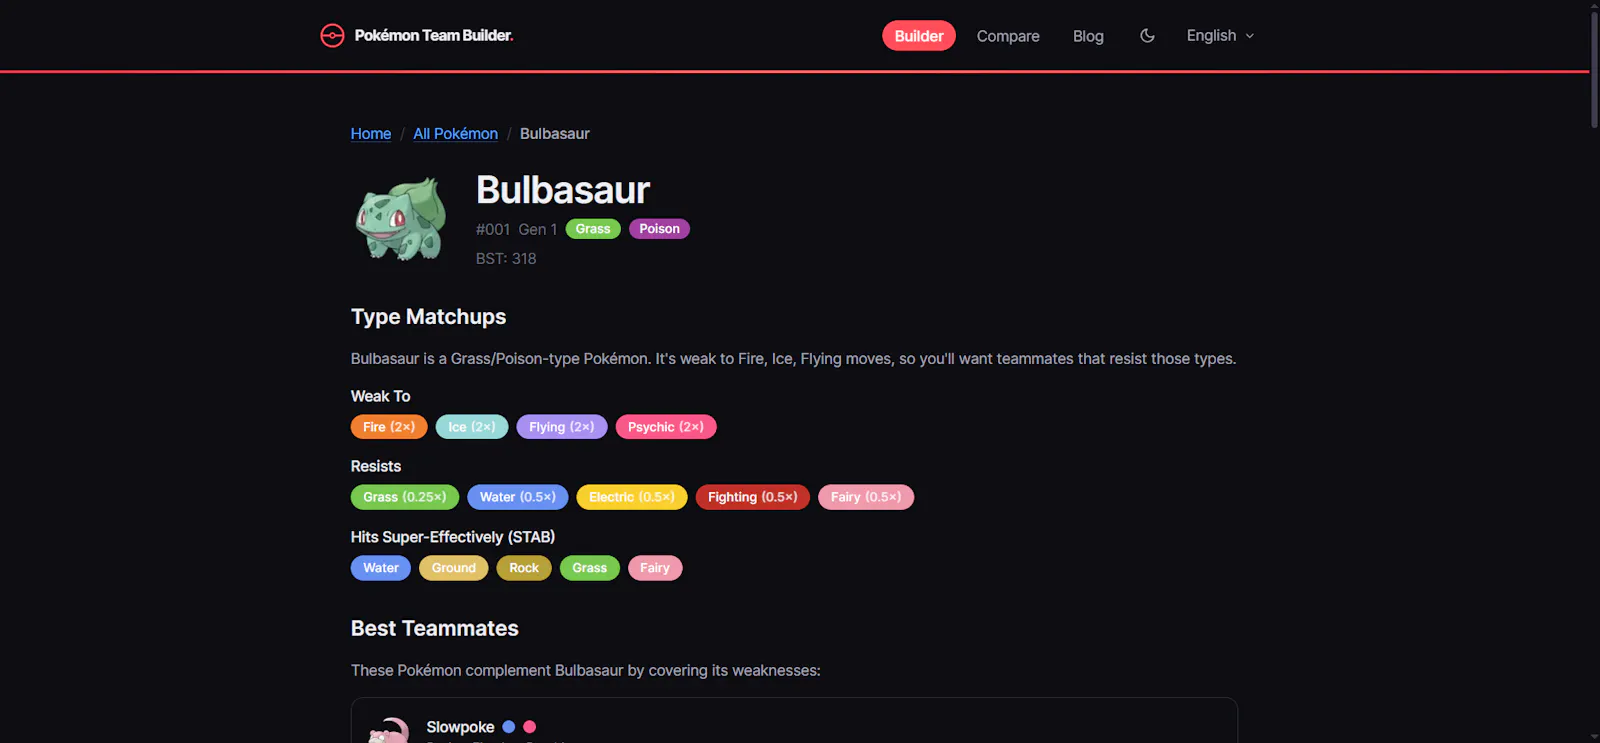This screenshot has width=1600, height=743.
Task: Open the English language dropdown
Action: coord(1220,36)
